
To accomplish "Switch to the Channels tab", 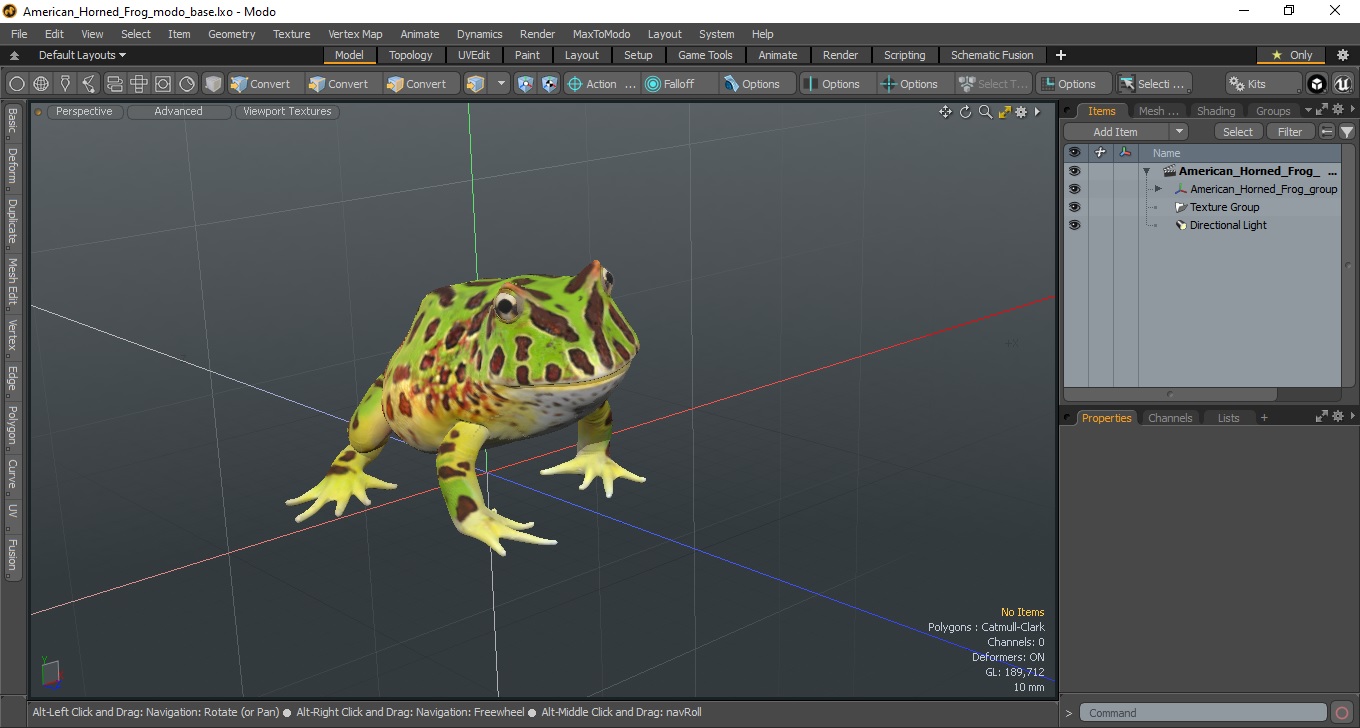I will pyautogui.click(x=1170, y=418).
